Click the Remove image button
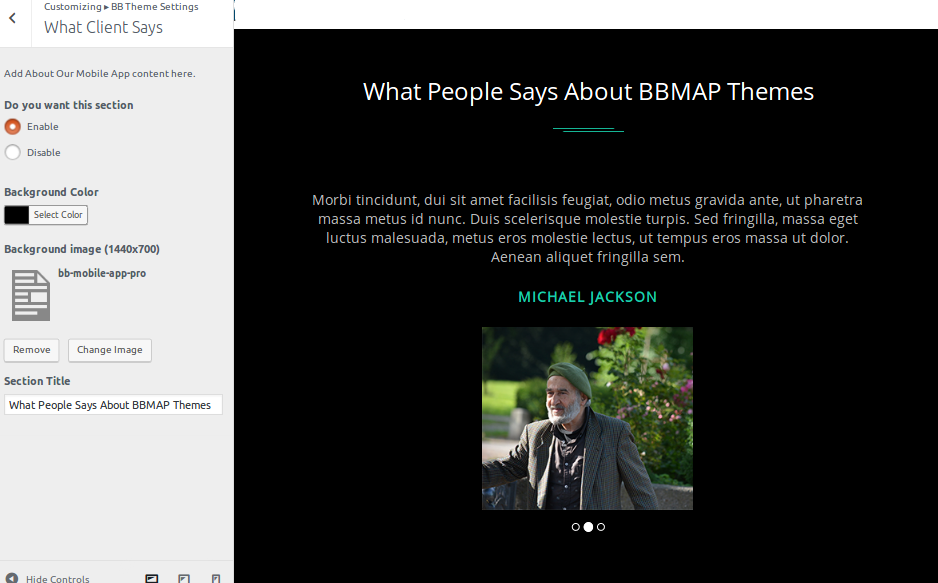 pos(32,350)
